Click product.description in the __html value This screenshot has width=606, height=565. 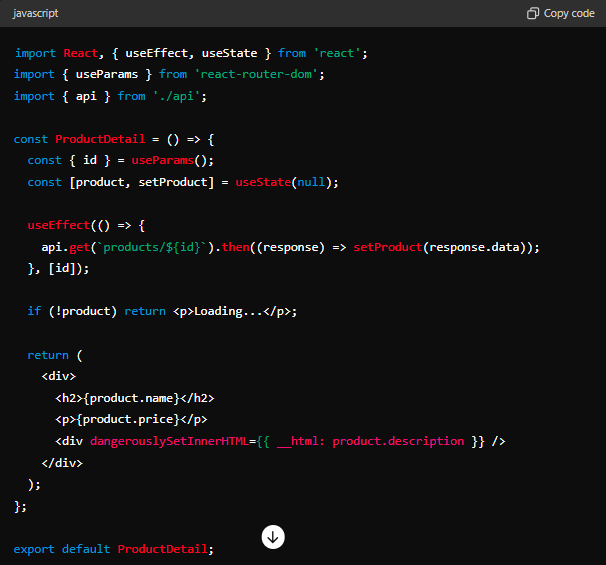pos(398,441)
